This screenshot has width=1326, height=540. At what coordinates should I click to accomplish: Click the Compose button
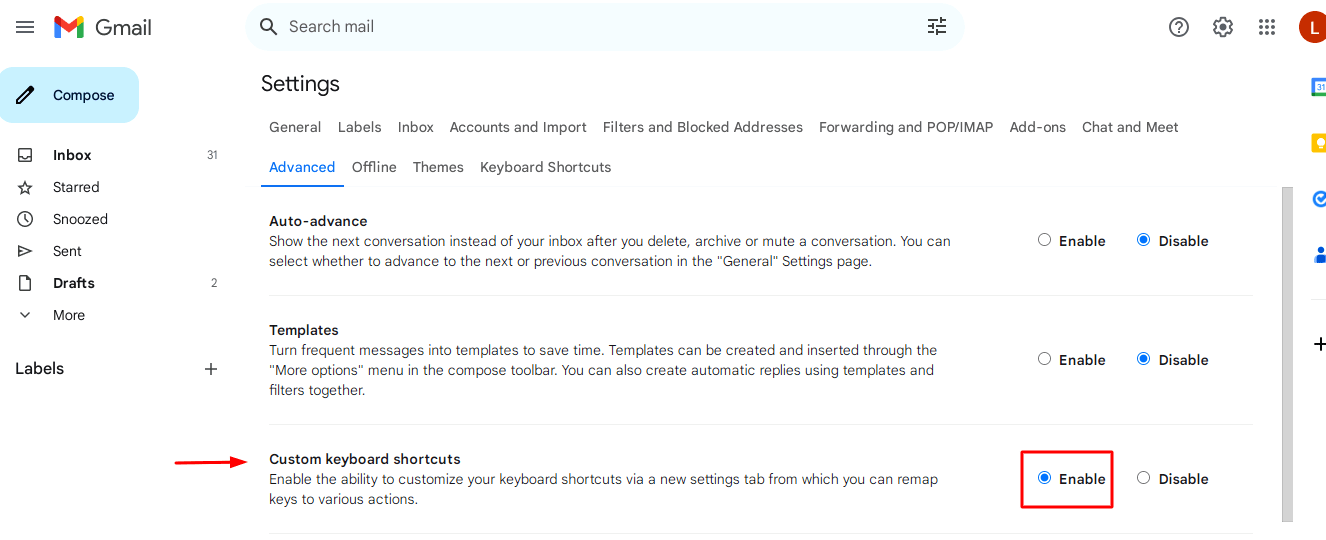tap(70, 95)
